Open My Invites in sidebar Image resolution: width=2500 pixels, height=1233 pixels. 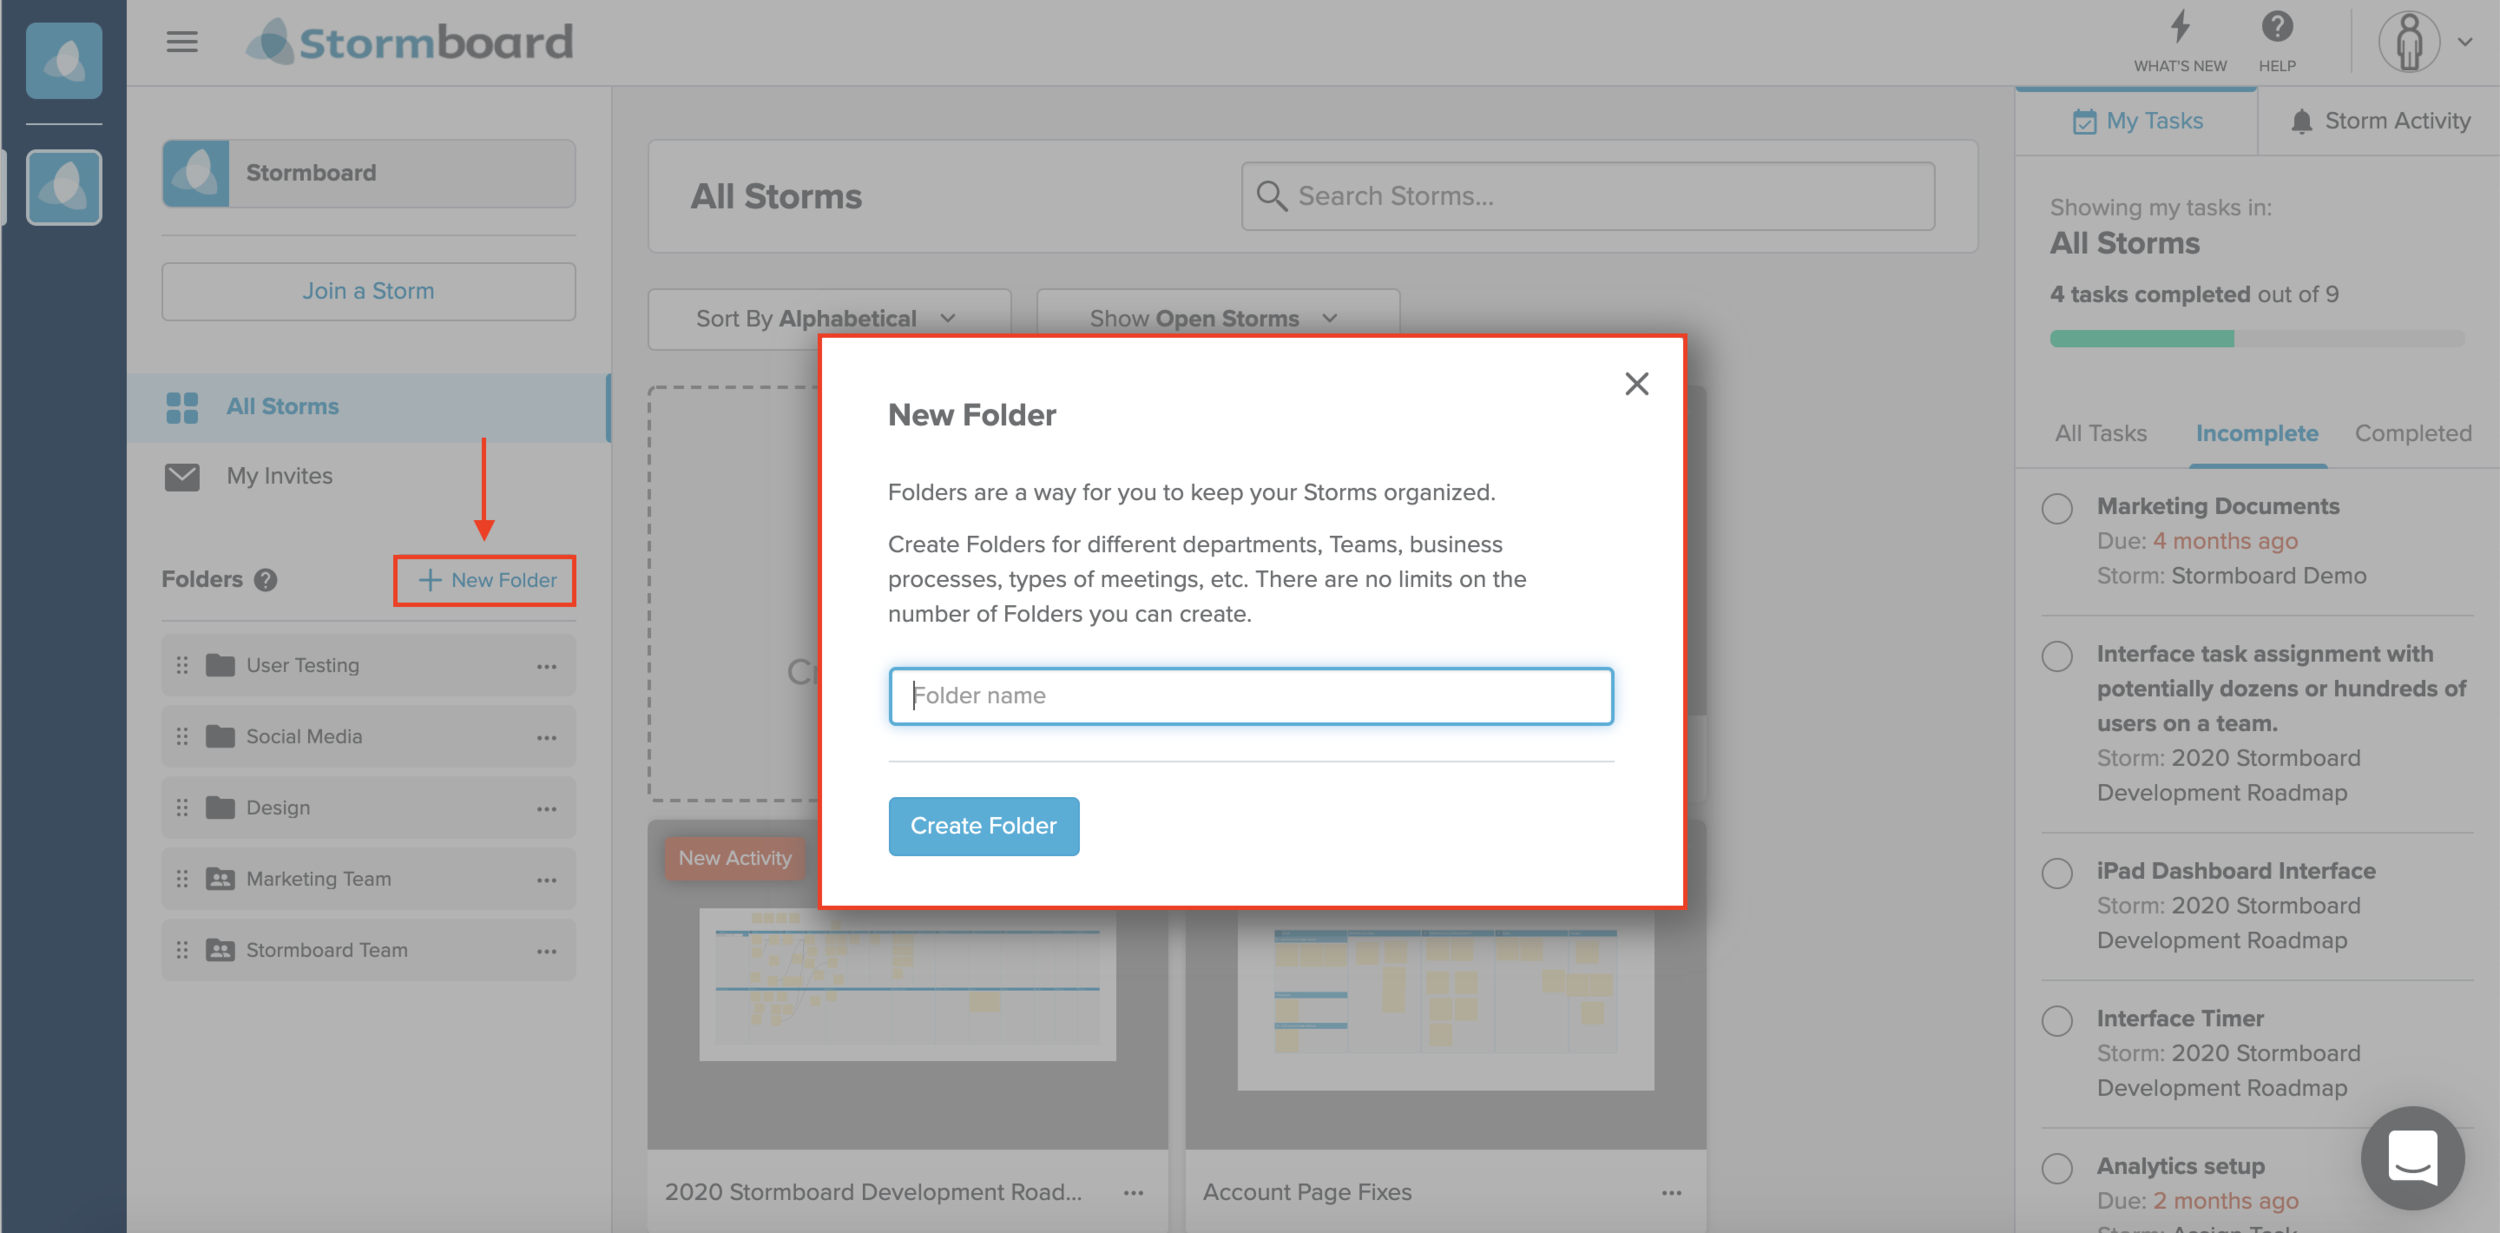point(280,476)
